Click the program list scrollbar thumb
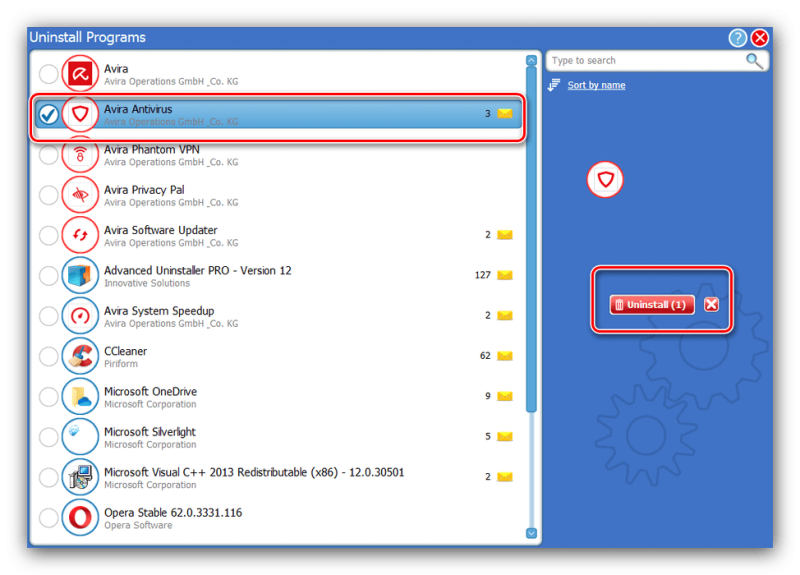 point(531,239)
